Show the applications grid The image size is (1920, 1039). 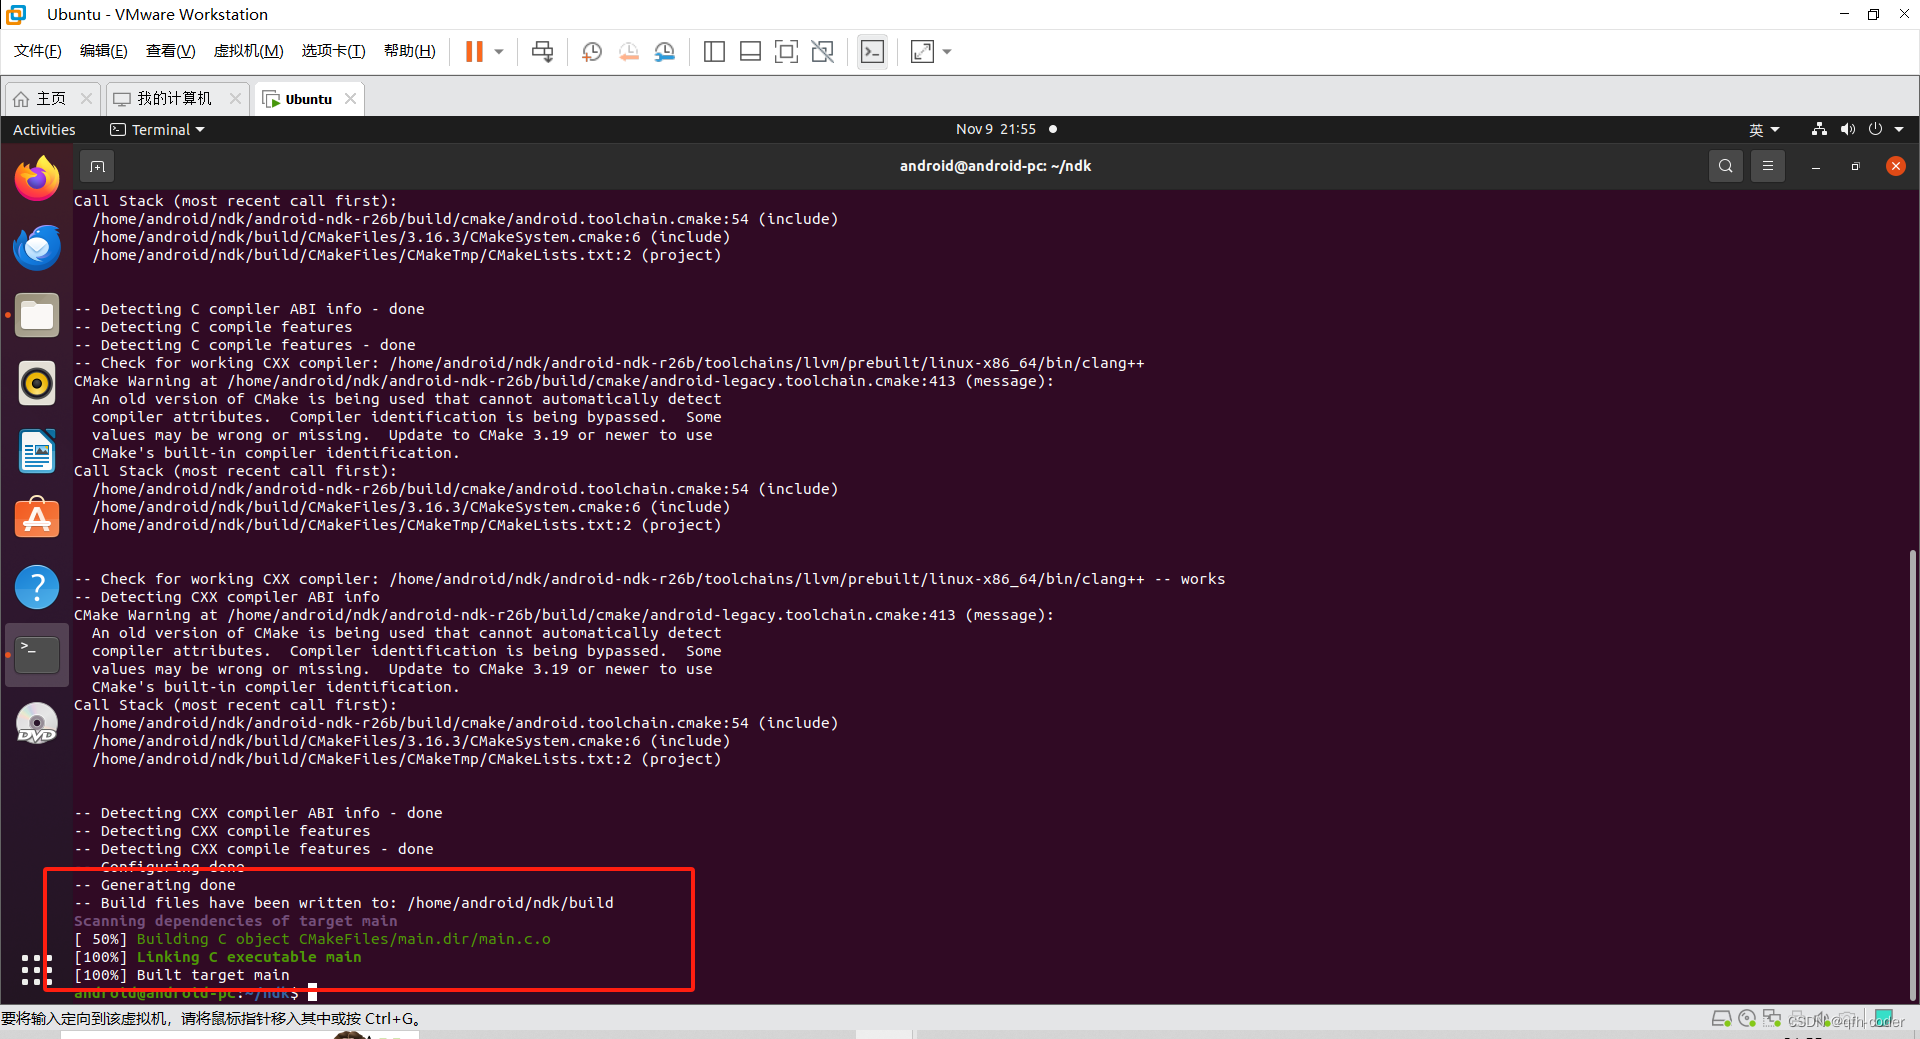pos(37,969)
